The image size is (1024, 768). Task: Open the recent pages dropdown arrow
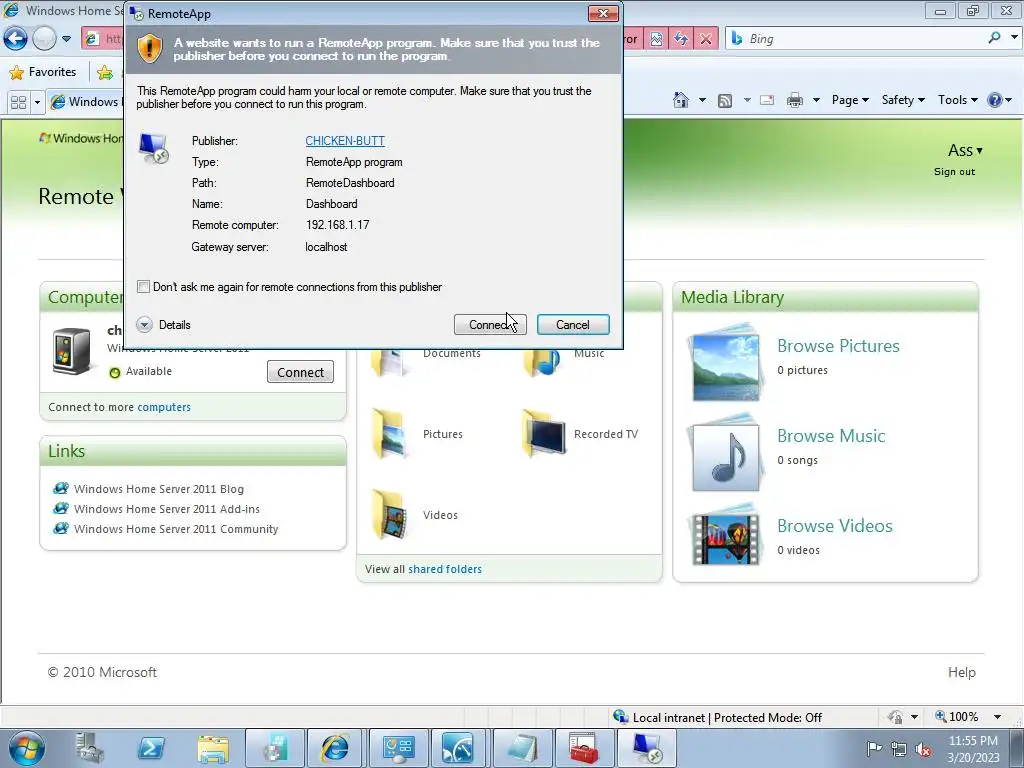67,39
